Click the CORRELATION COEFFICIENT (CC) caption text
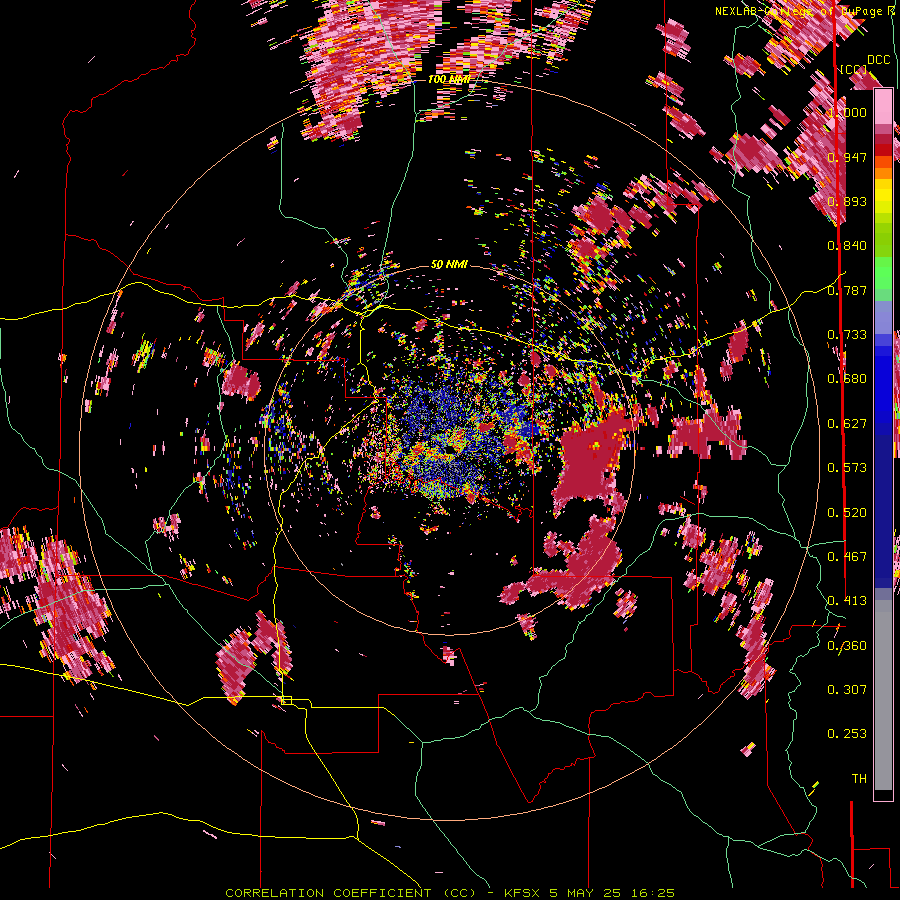 [x=350, y=893]
